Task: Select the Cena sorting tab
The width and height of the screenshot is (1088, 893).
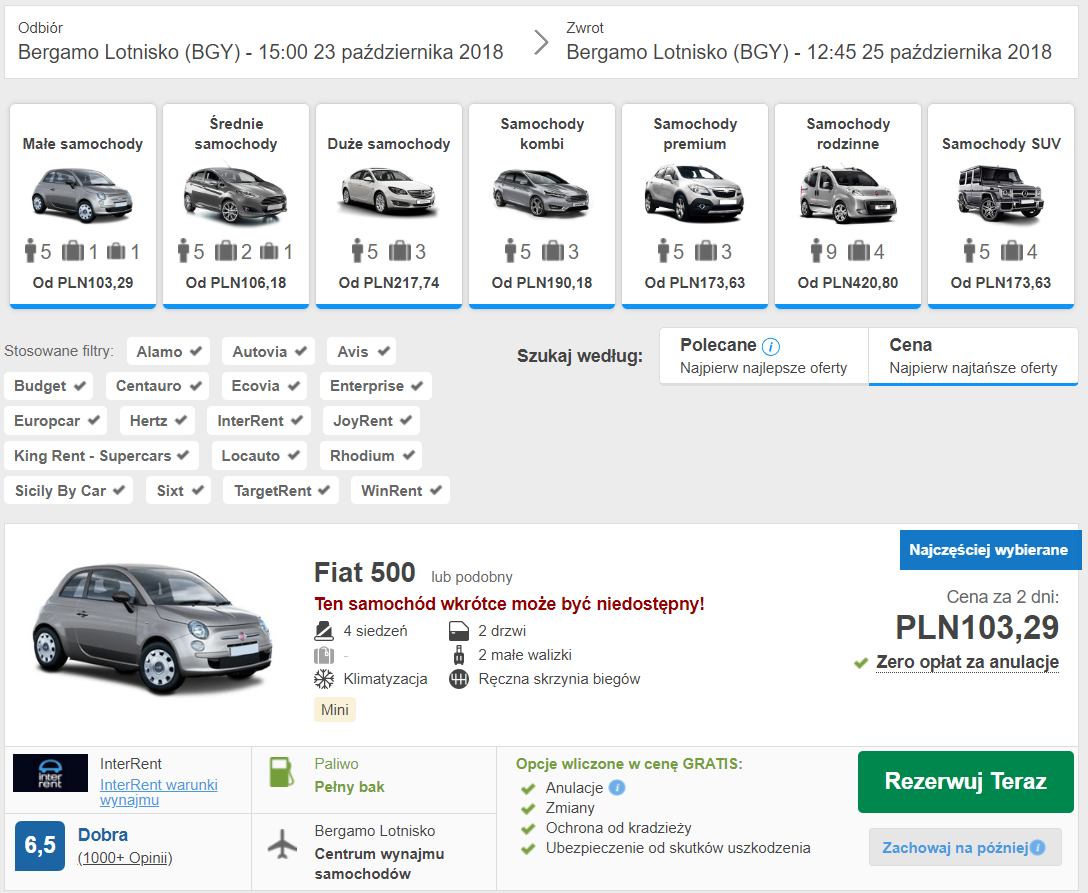Action: pyautogui.click(x=973, y=356)
